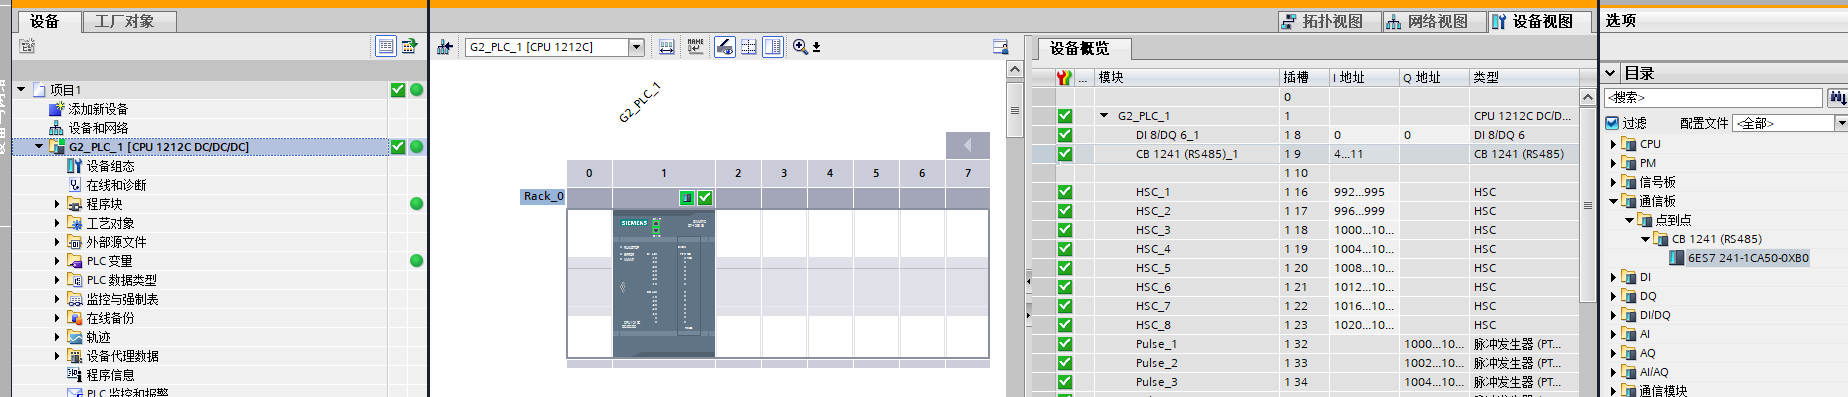Toggle the 过滤 filter checkbox
The height and width of the screenshot is (397, 1848).
[1612, 123]
